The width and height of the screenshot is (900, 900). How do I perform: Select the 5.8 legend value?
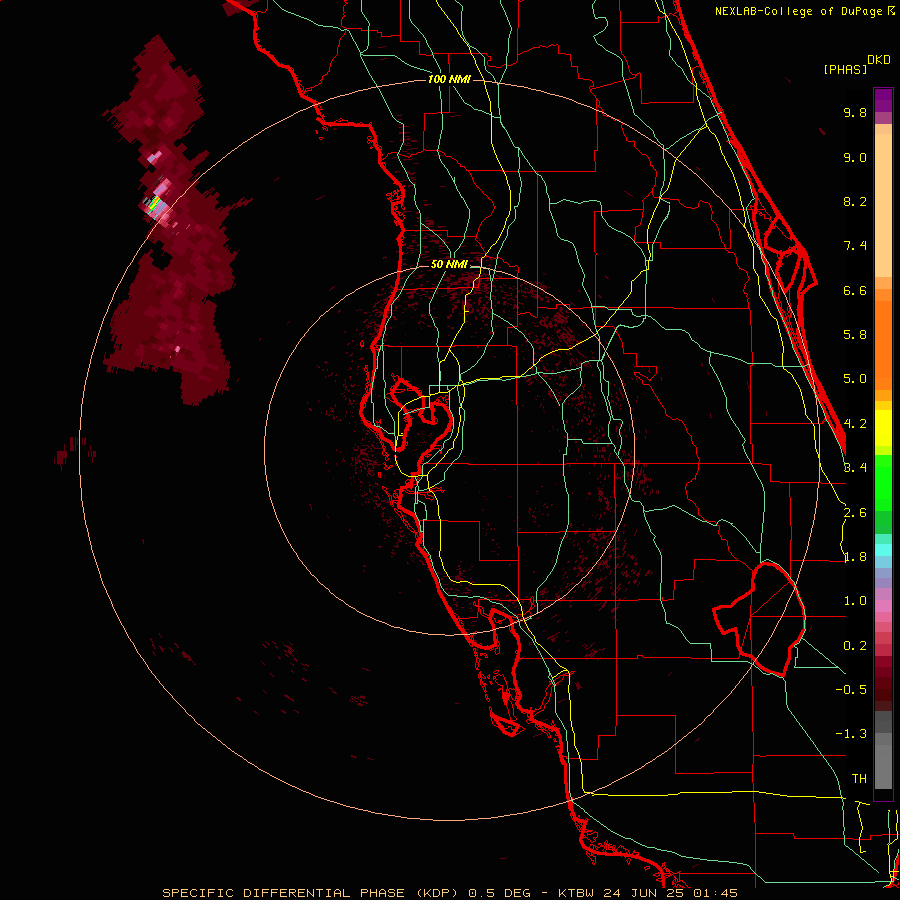pos(855,335)
